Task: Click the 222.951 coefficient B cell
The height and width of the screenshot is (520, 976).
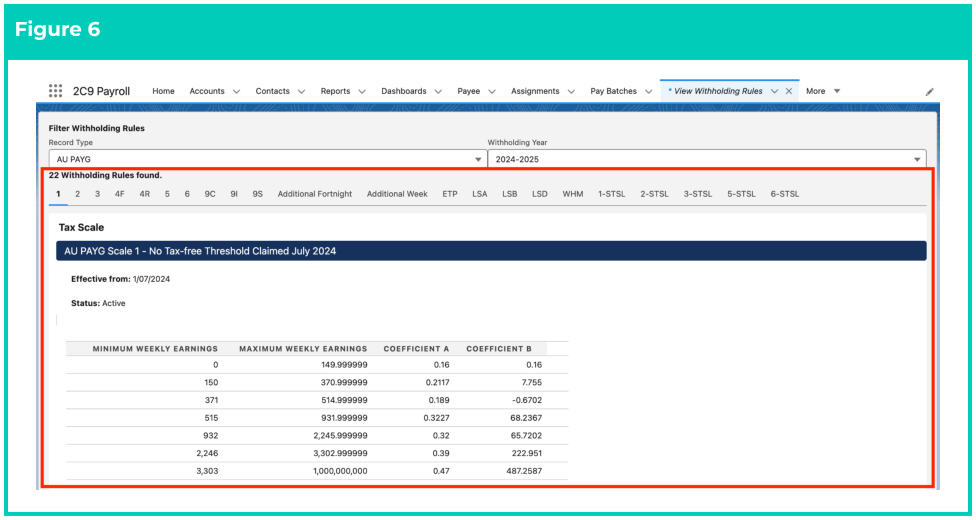Action: (x=527, y=453)
